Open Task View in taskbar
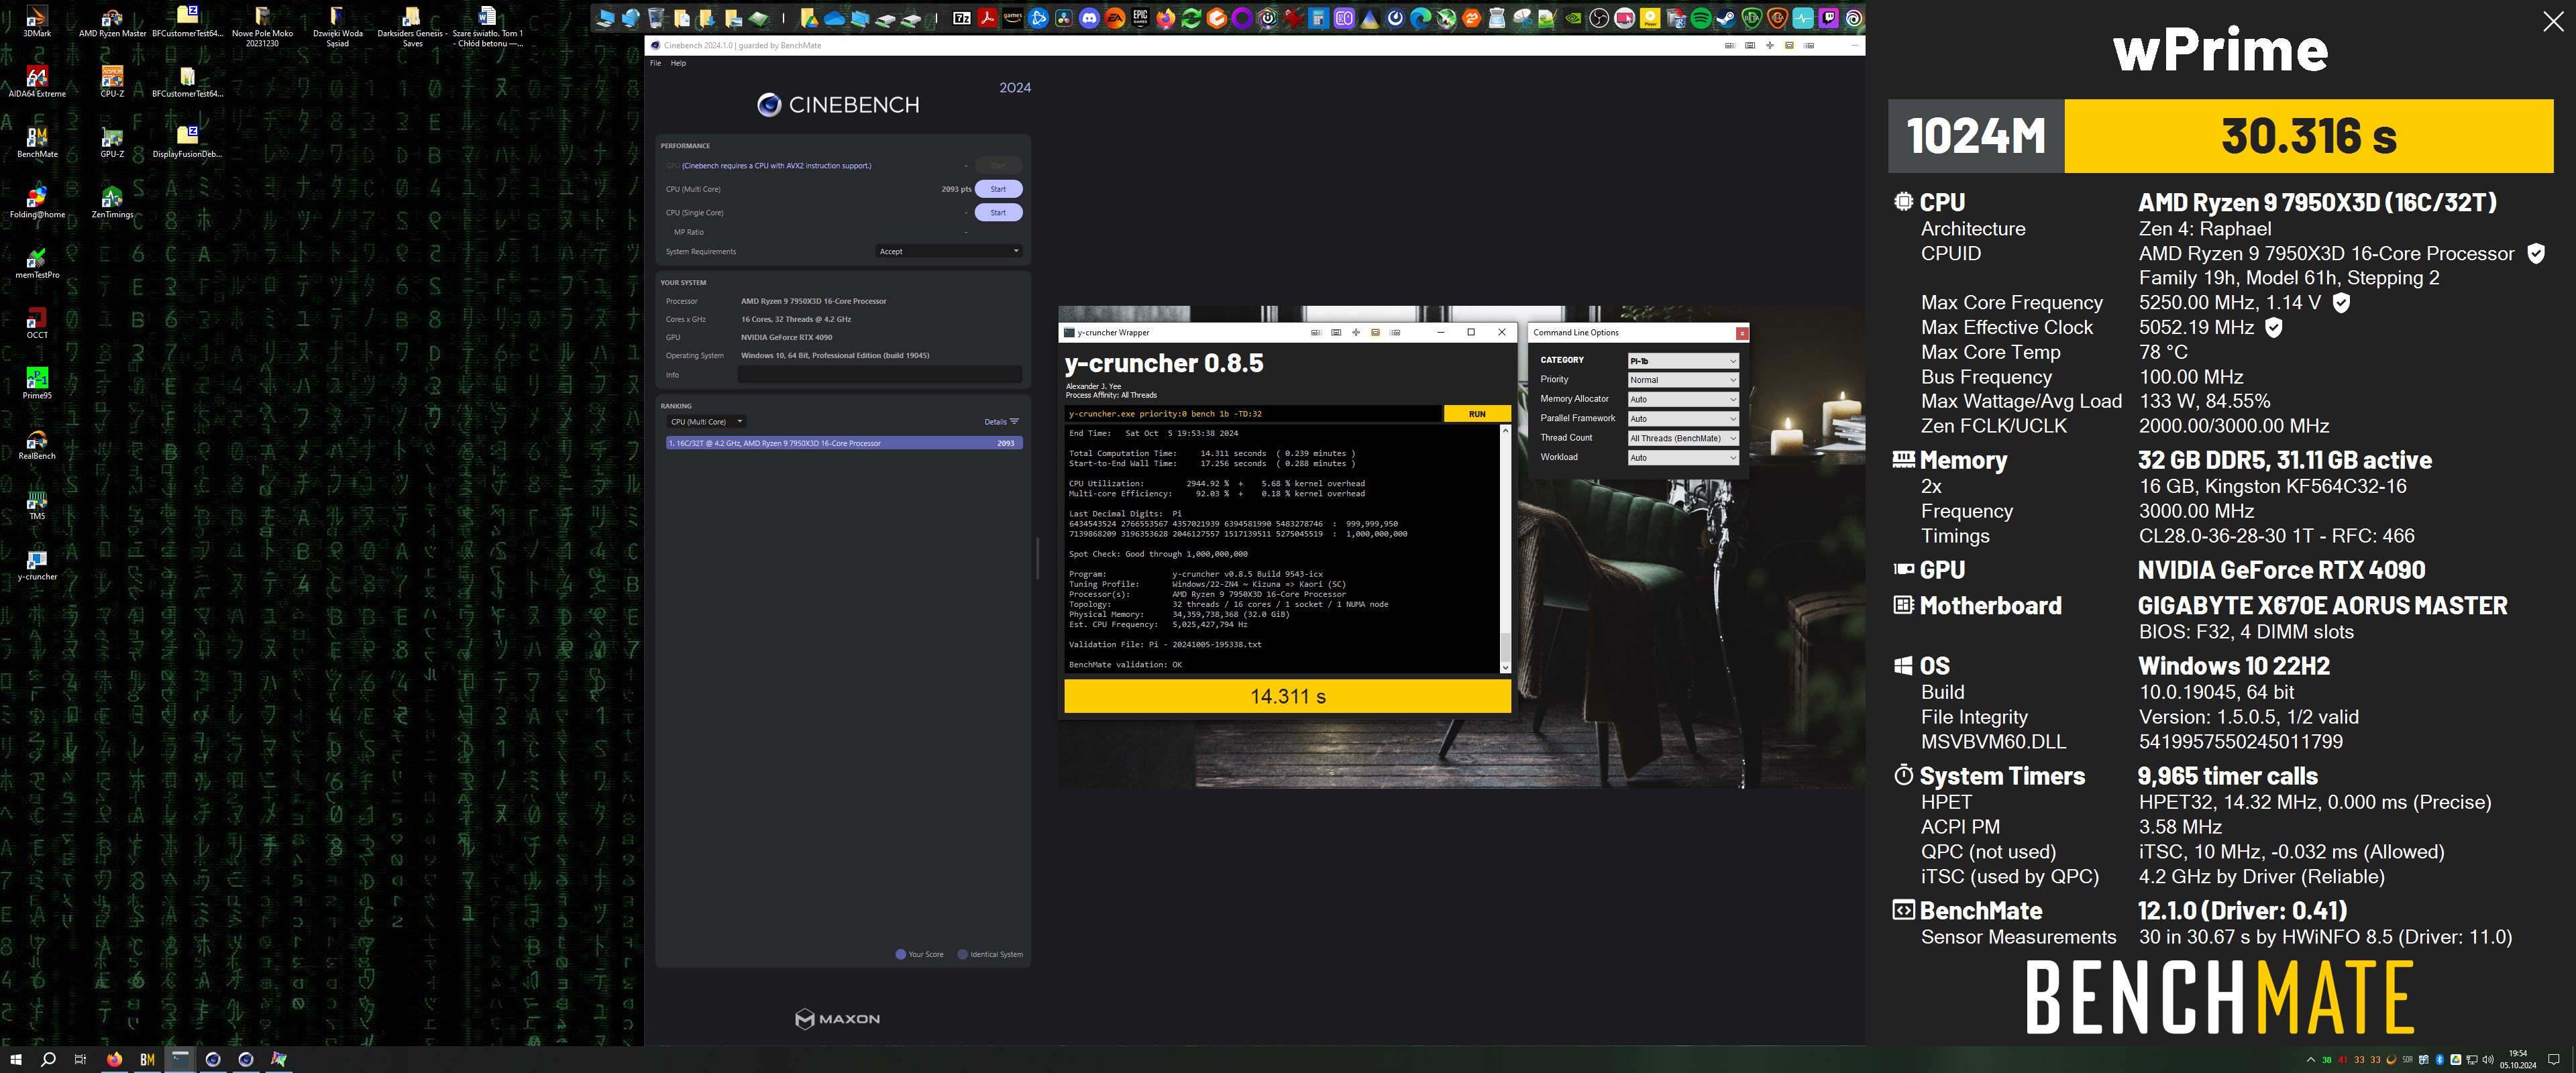The image size is (2576, 1073). pos(81,1059)
